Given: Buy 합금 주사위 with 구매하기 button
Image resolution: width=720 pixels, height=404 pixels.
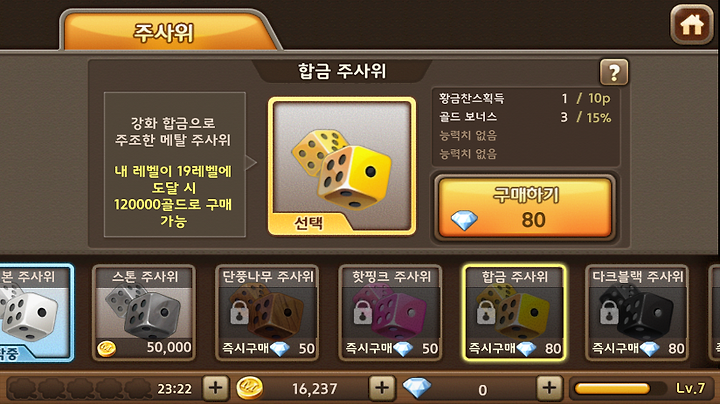Looking at the screenshot, I should [x=525, y=208].
